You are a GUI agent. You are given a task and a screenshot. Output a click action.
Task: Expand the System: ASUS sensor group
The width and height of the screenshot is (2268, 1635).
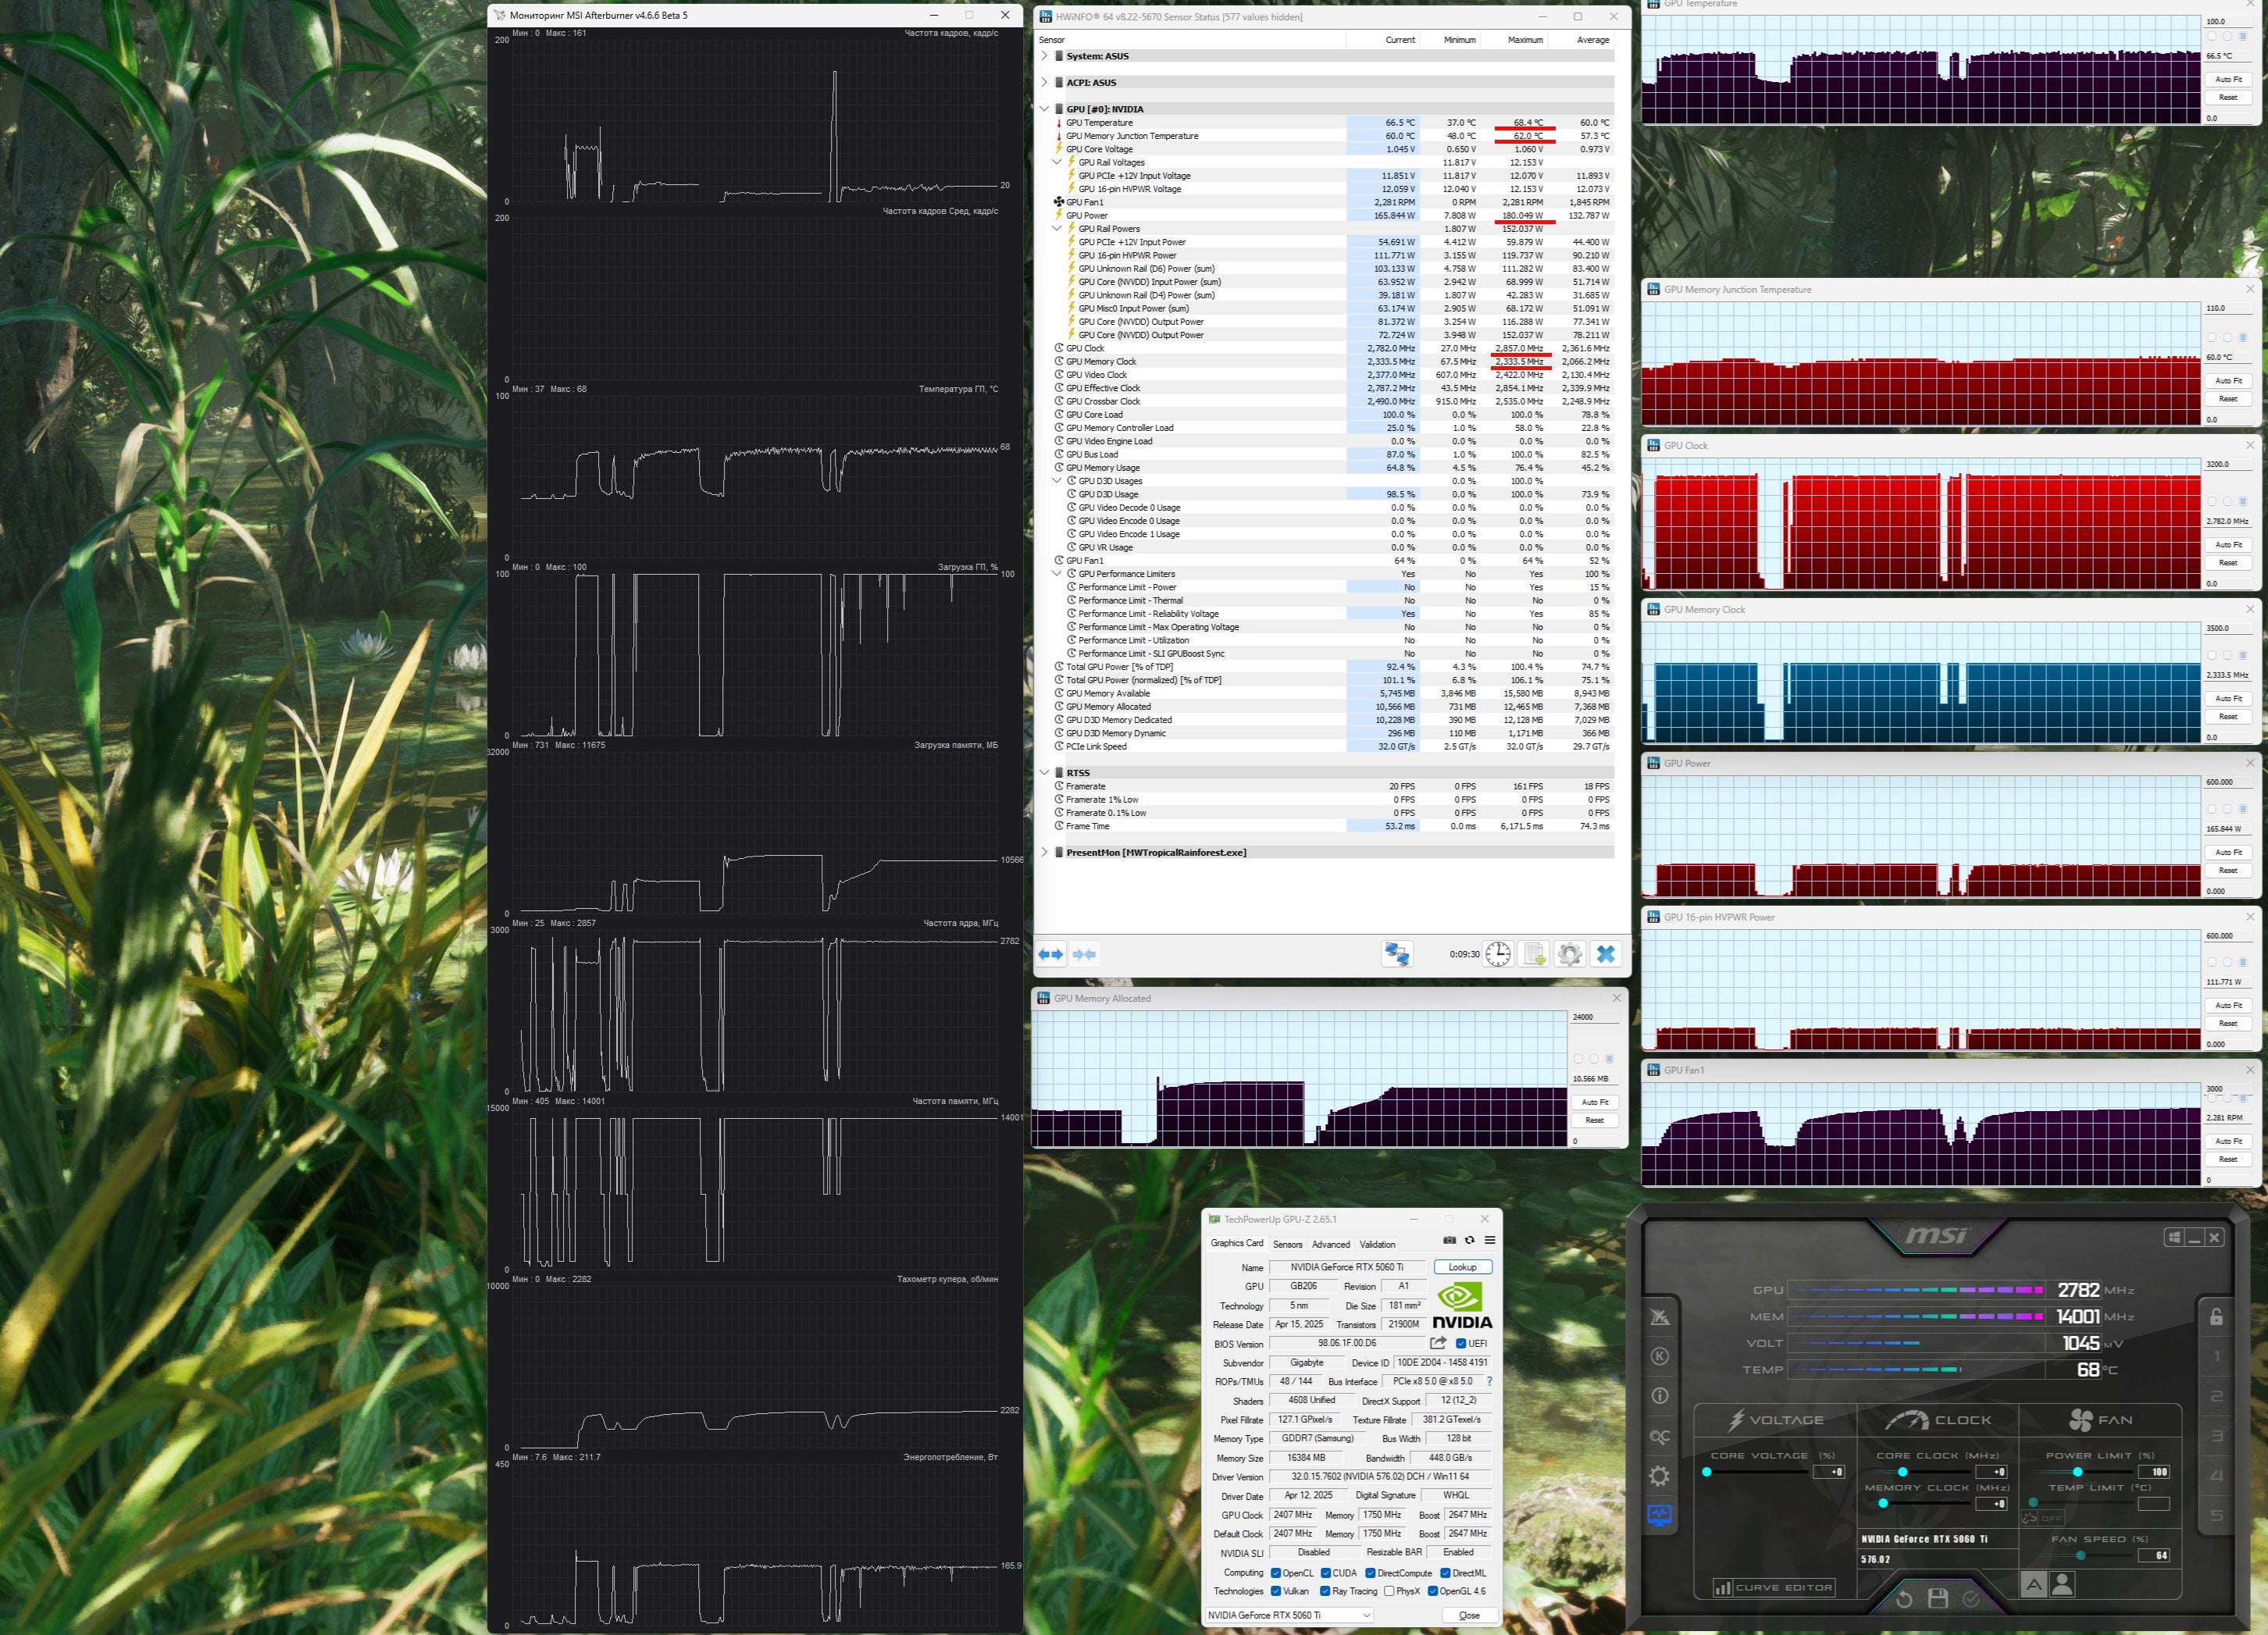(1044, 56)
